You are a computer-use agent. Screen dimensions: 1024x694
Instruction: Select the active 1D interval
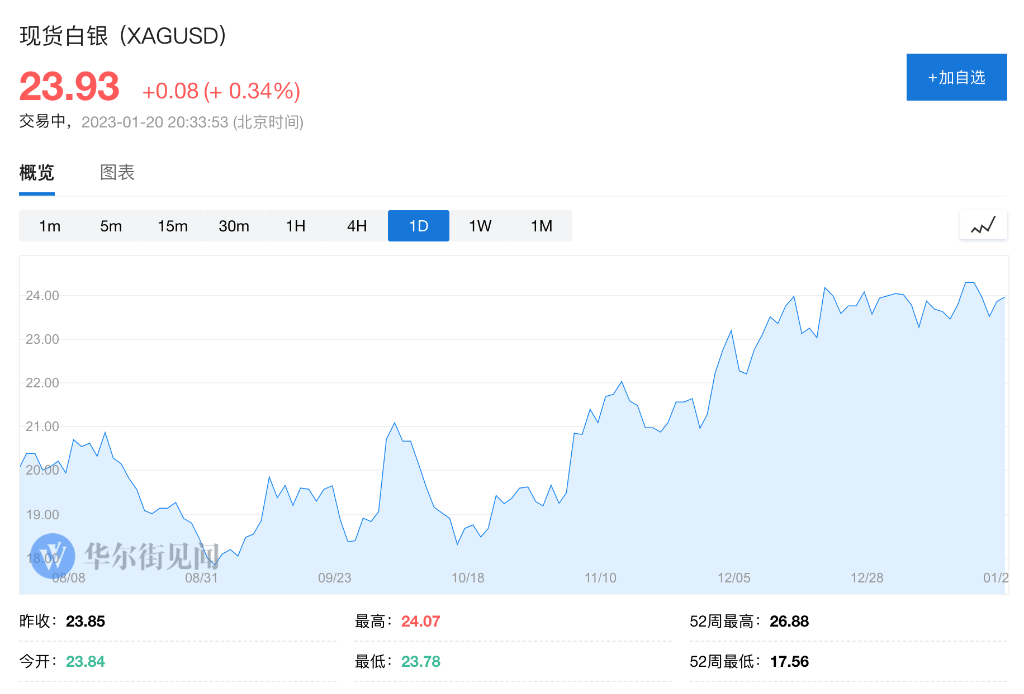pyautogui.click(x=418, y=226)
